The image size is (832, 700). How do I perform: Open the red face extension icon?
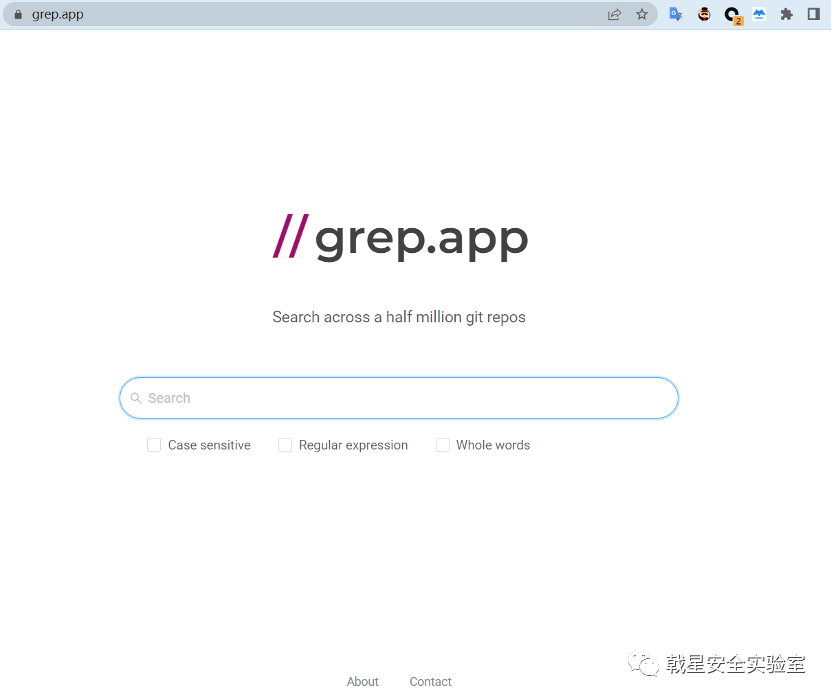tap(704, 14)
